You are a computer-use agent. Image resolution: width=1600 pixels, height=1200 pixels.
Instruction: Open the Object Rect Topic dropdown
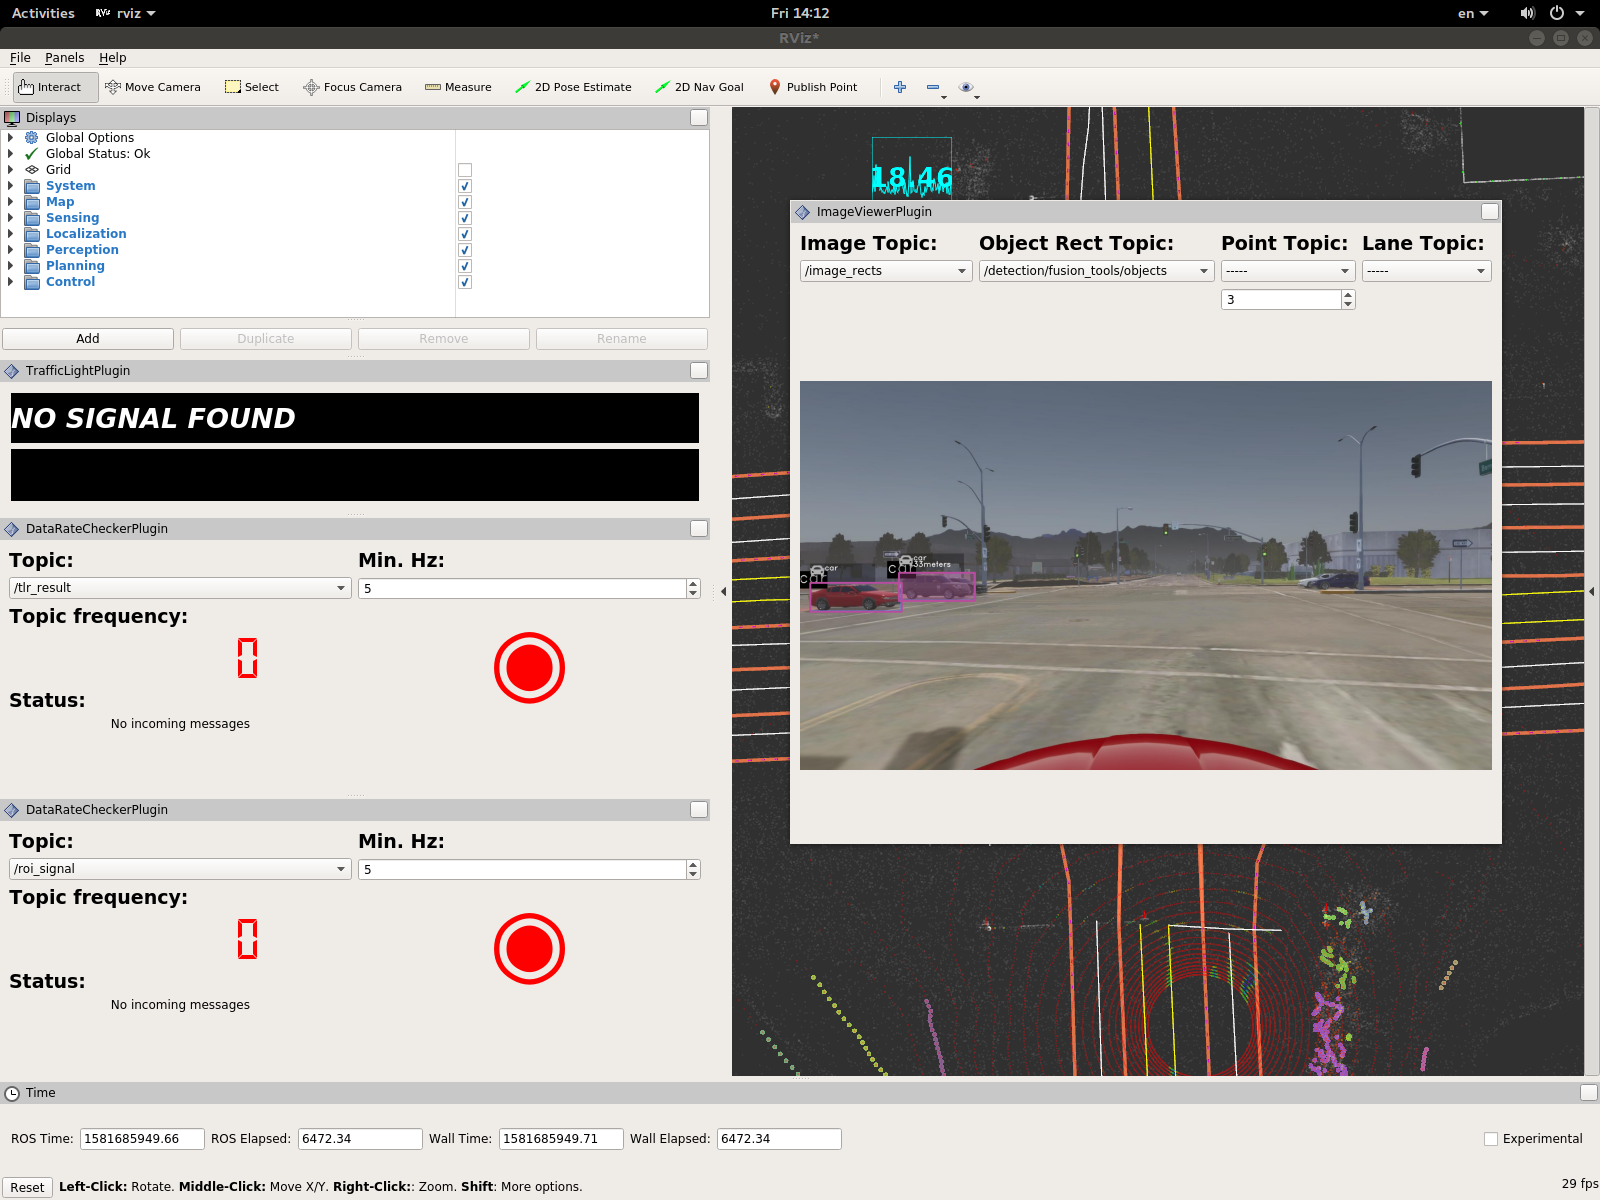(x=1096, y=271)
